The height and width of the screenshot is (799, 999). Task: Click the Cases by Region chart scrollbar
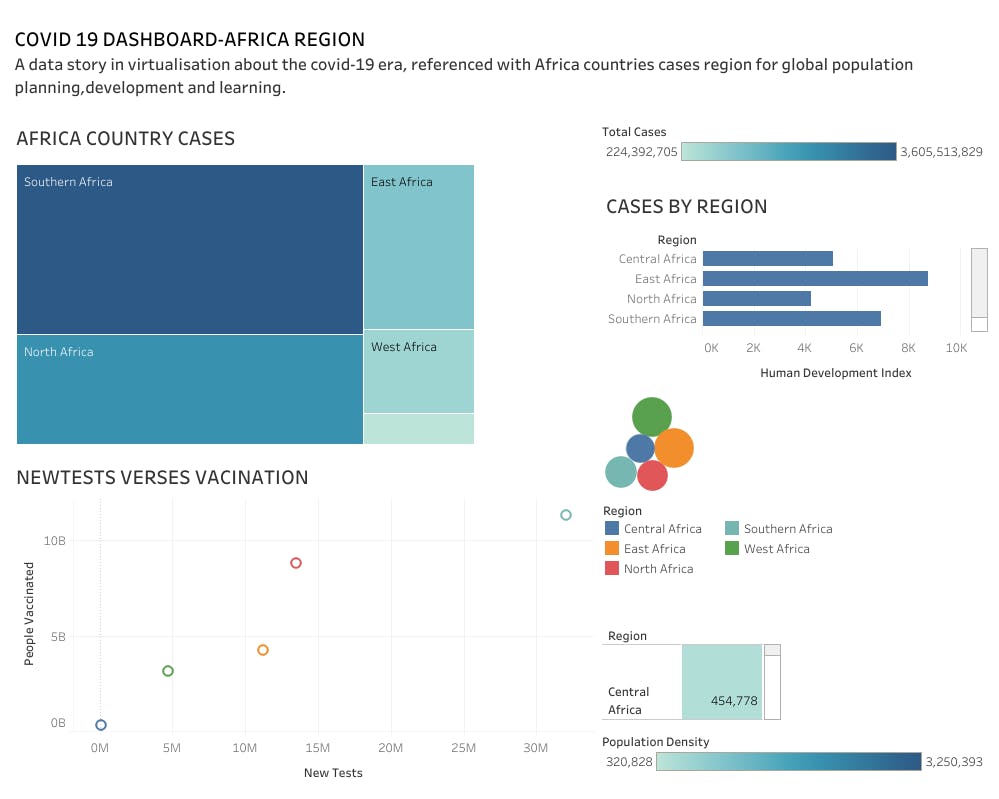click(979, 290)
